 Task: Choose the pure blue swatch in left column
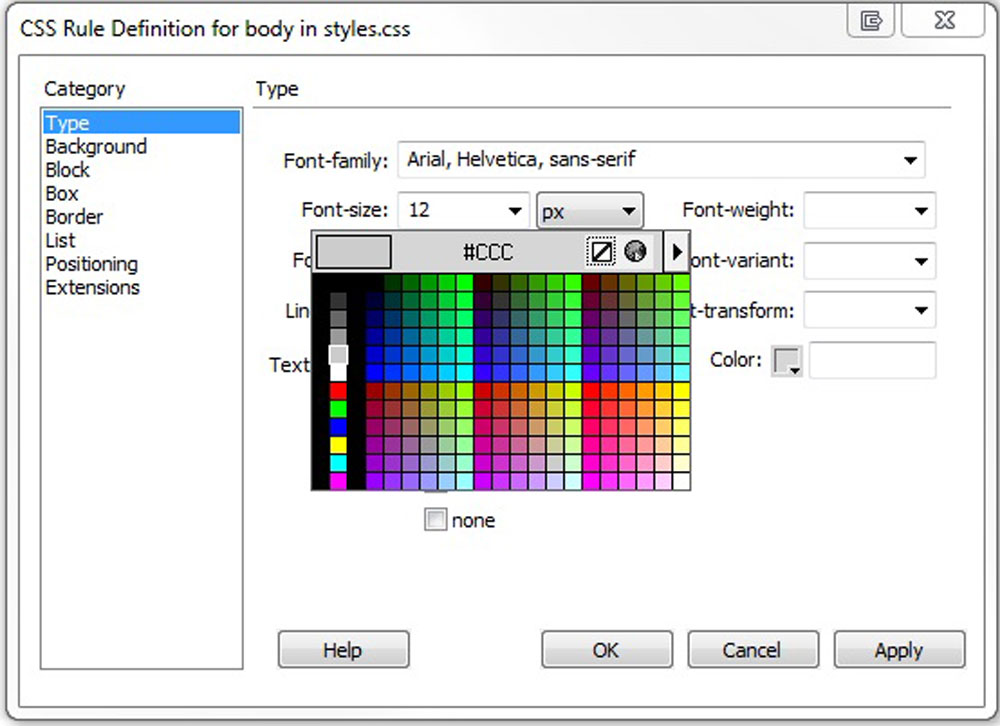(338, 426)
